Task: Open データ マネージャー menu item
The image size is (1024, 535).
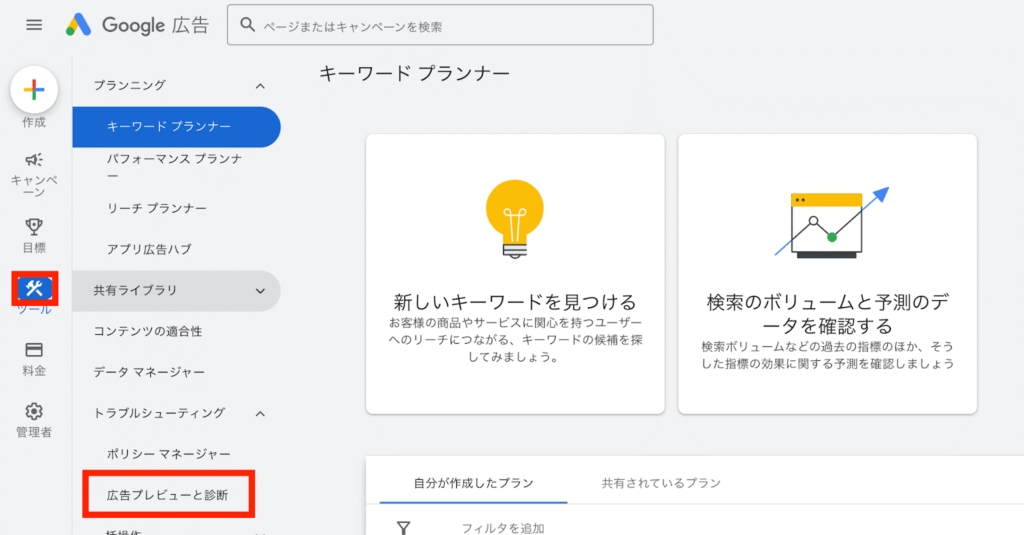Action: (149, 372)
